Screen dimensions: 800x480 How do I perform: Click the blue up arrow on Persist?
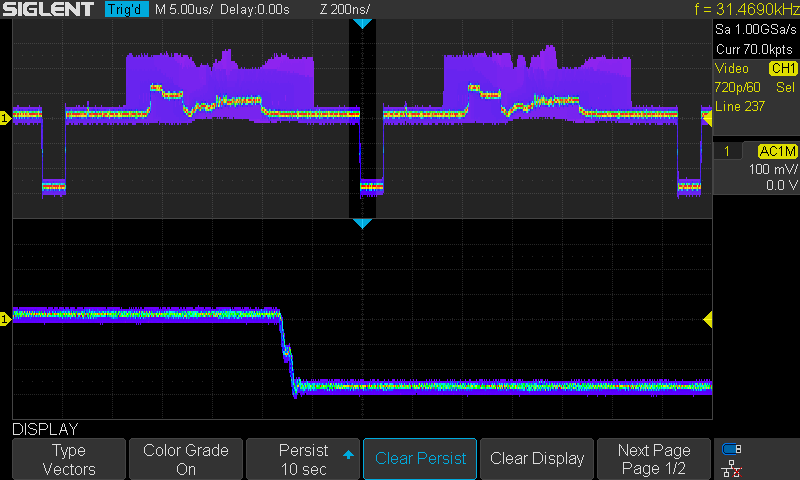tap(348, 454)
